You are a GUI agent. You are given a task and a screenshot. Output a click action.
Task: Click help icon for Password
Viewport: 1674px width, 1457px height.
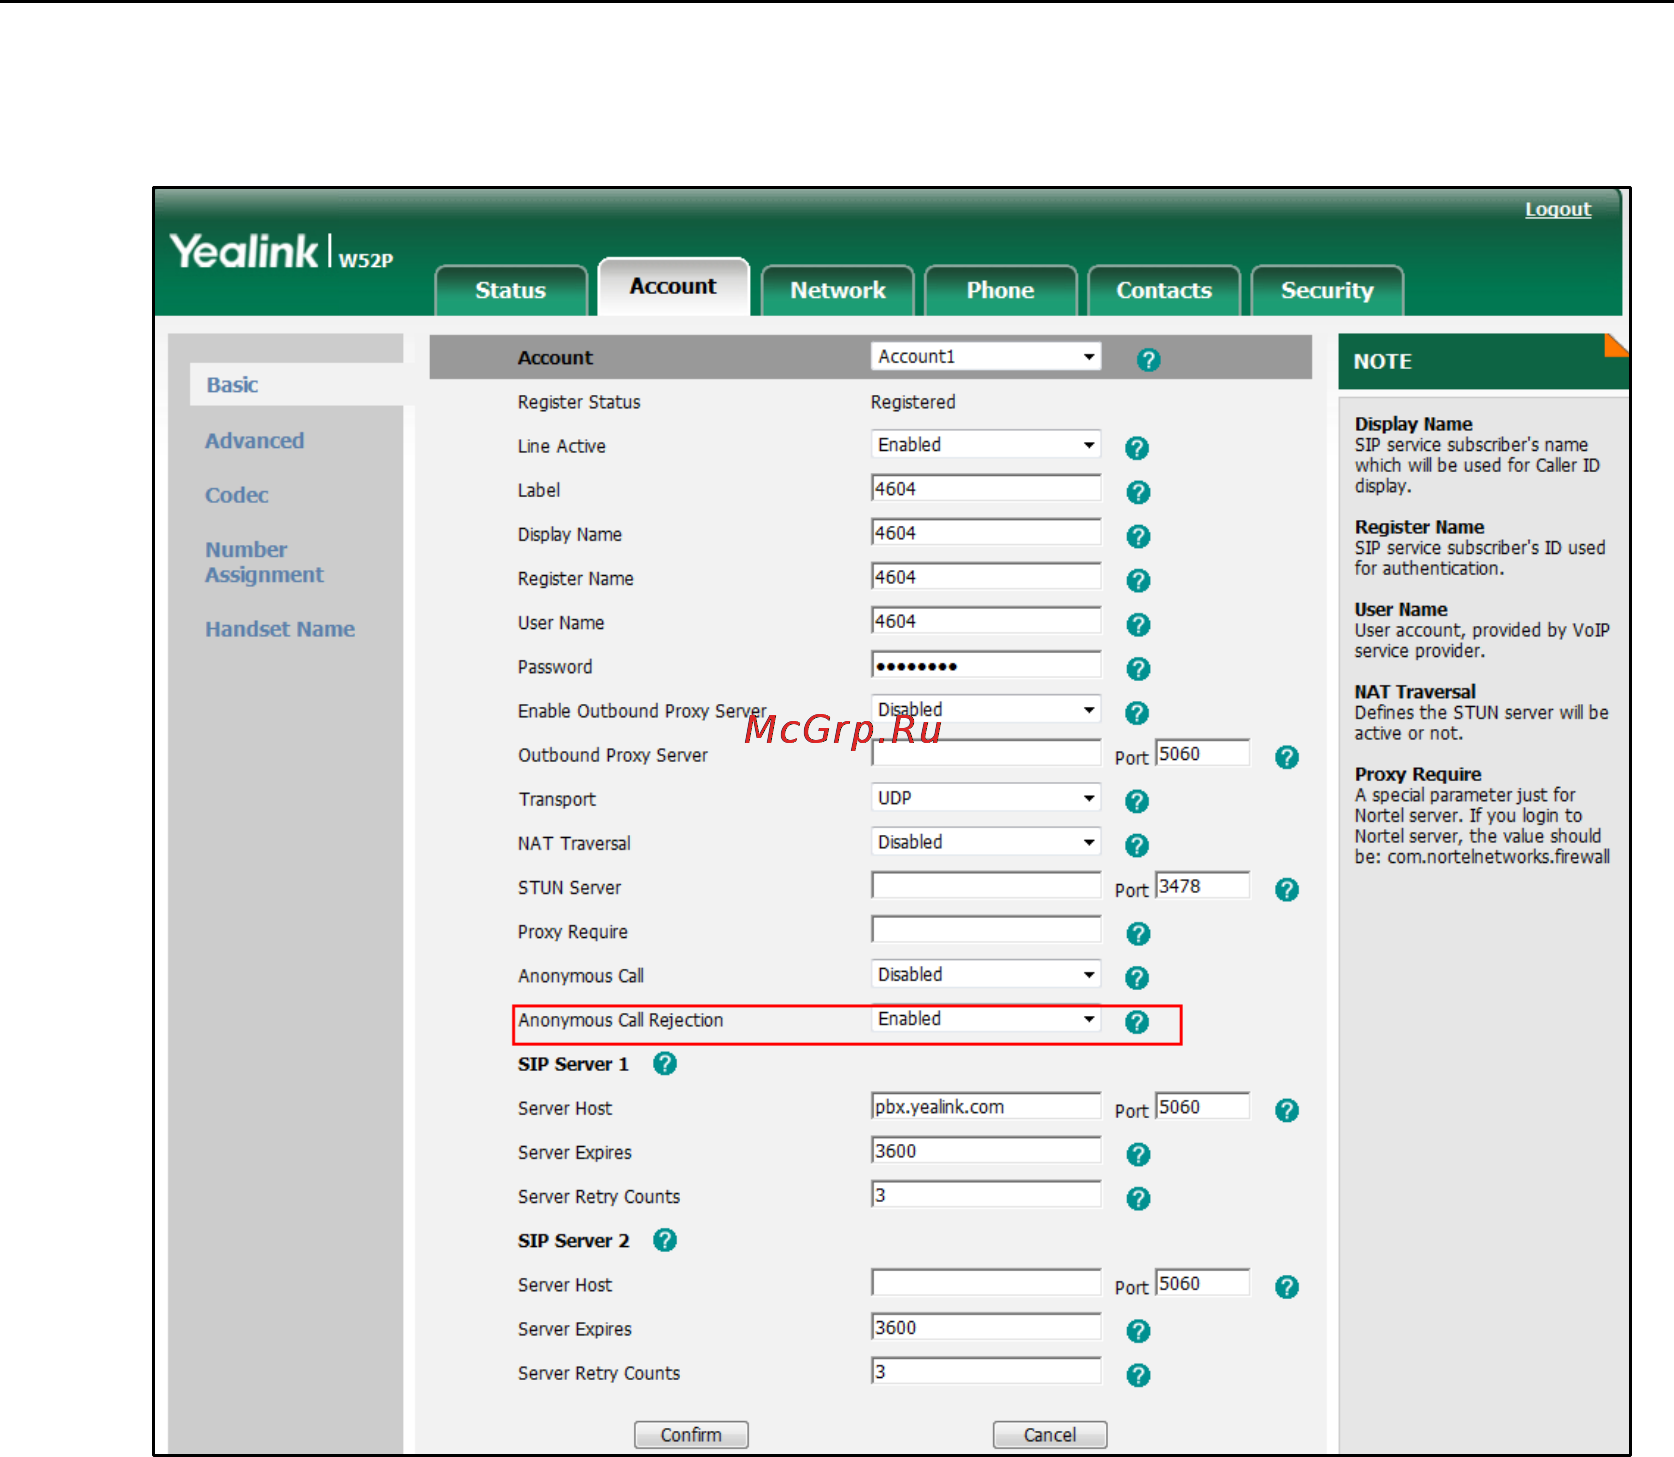tap(1138, 669)
